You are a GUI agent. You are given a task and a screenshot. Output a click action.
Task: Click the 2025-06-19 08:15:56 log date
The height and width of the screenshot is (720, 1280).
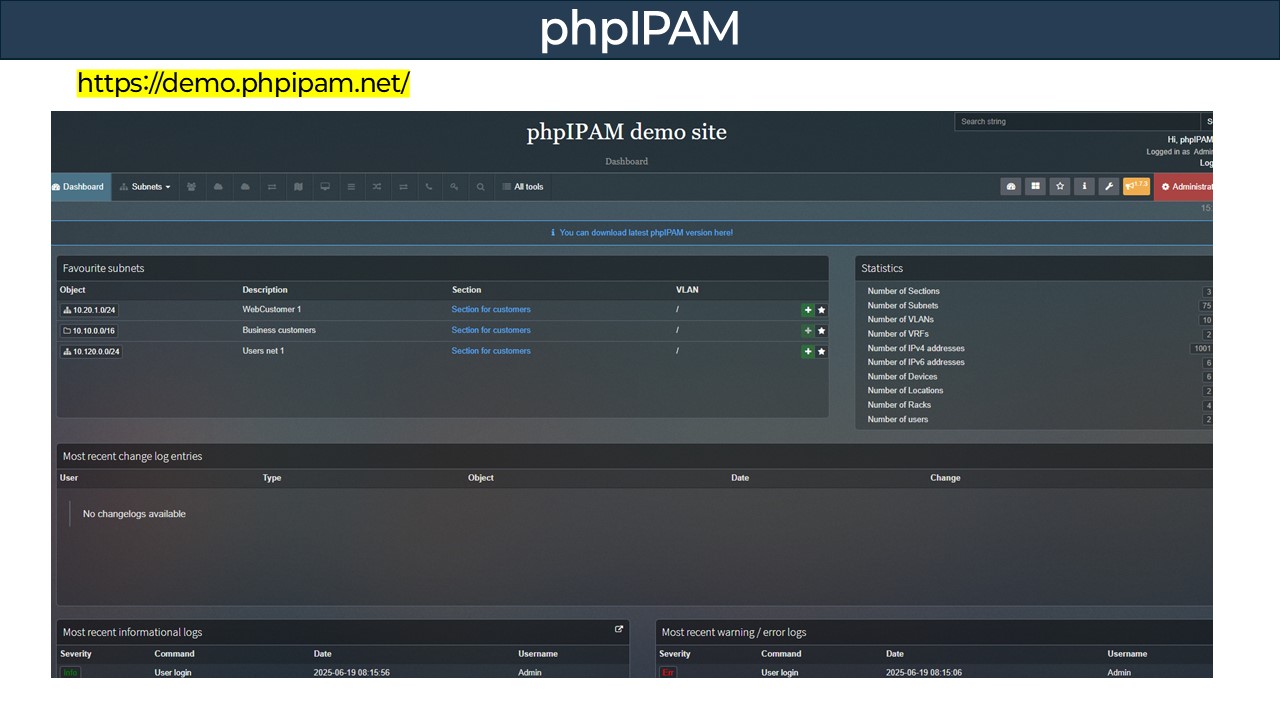click(x=352, y=673)
